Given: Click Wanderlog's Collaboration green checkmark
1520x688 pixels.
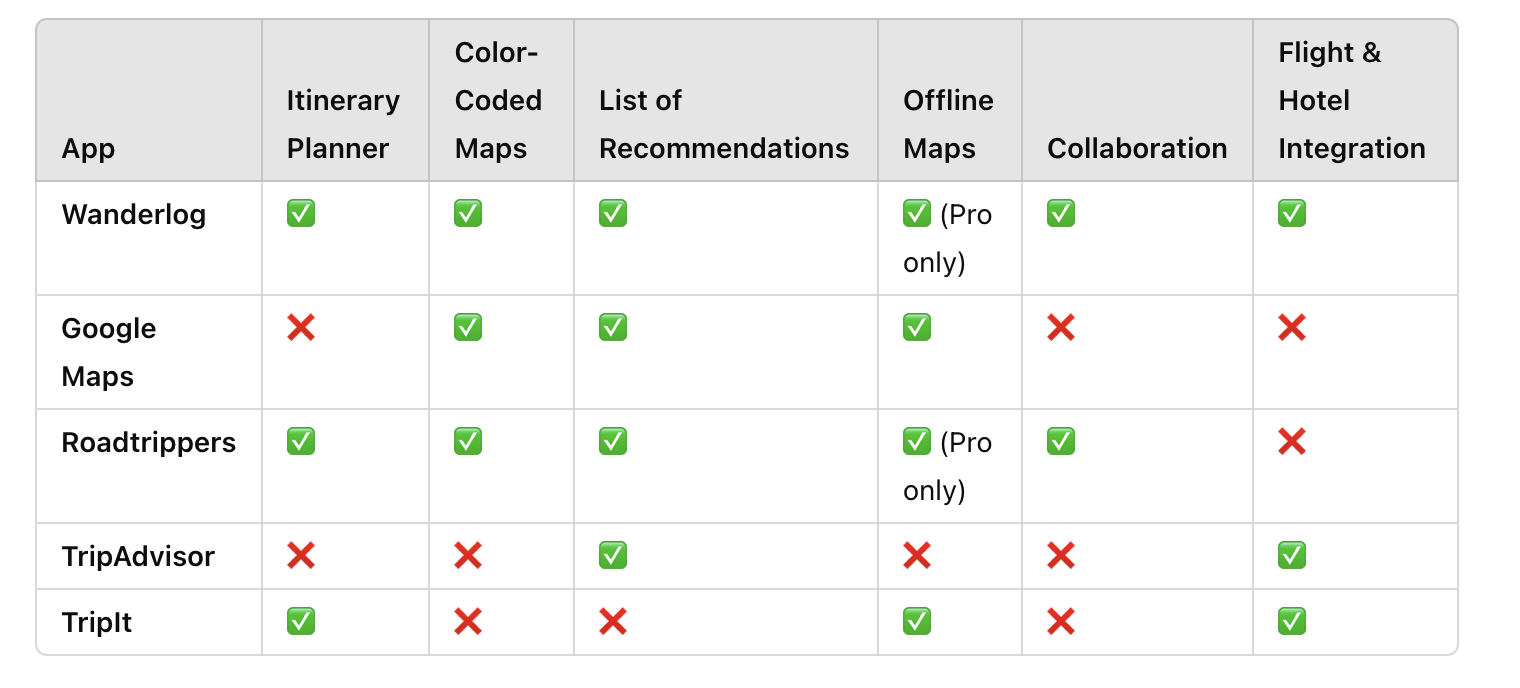Looking at the screenshot, I should click(x=1061, y=213).
